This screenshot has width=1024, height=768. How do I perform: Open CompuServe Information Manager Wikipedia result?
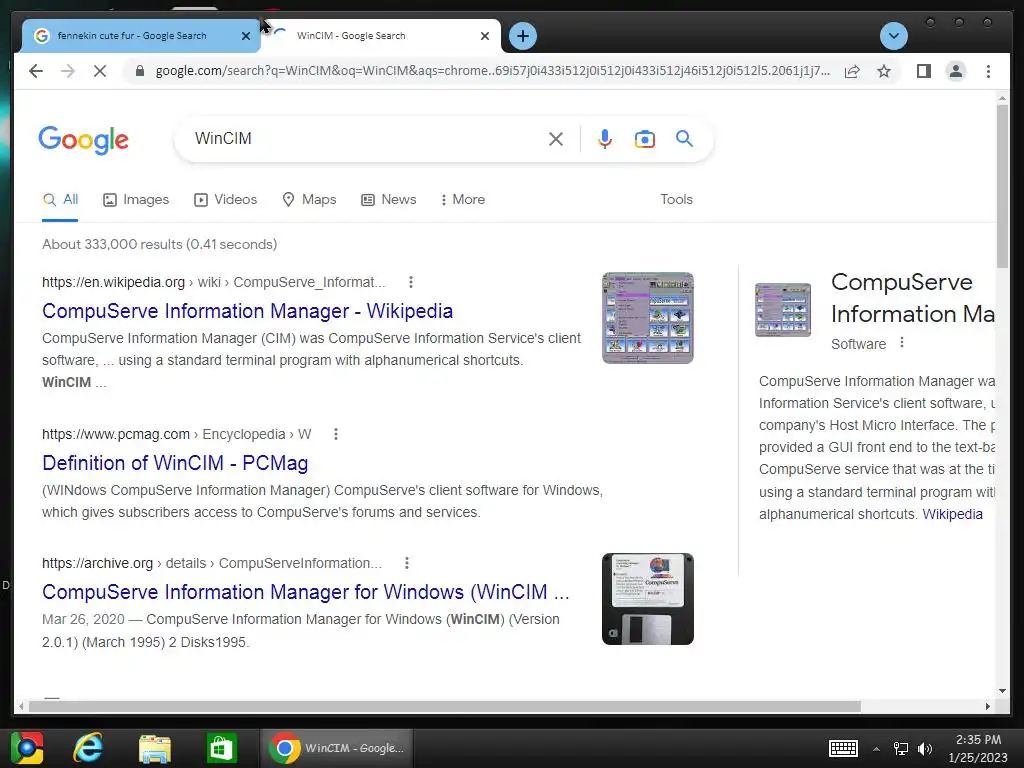click(248, 311)
